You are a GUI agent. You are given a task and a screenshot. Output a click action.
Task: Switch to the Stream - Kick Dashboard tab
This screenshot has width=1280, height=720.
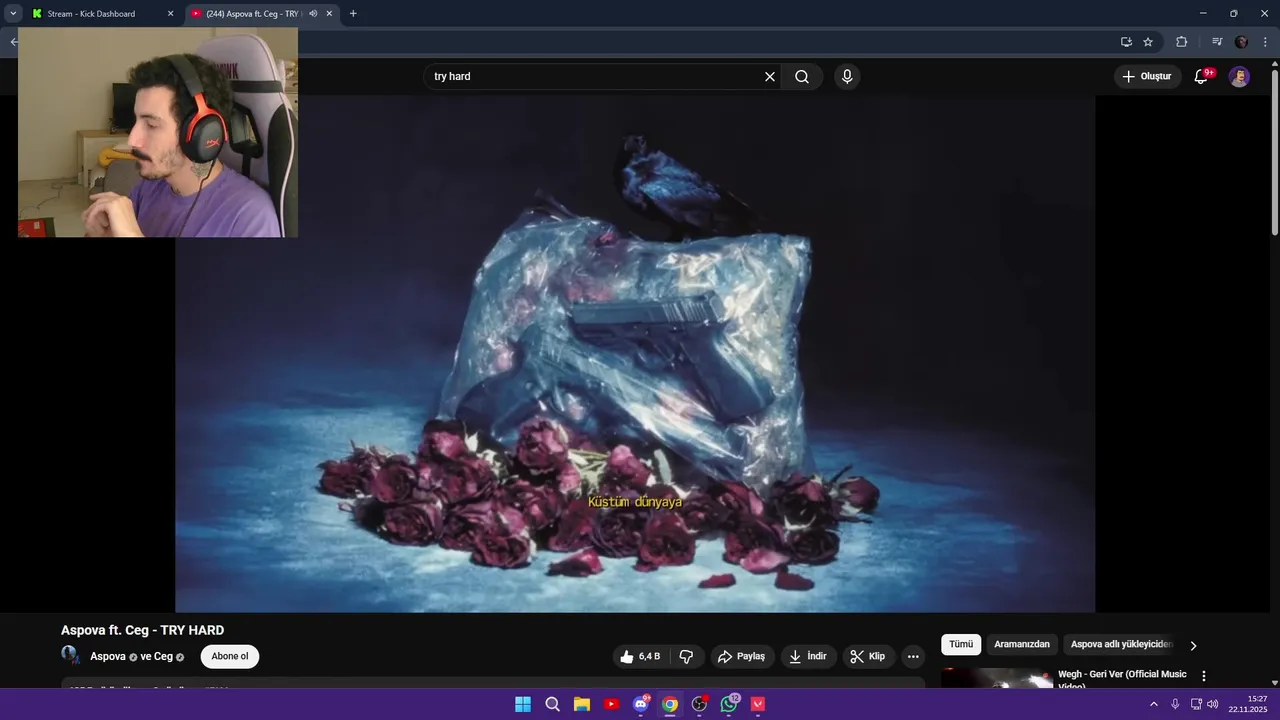pyautogui.click(x=92, y=14)
